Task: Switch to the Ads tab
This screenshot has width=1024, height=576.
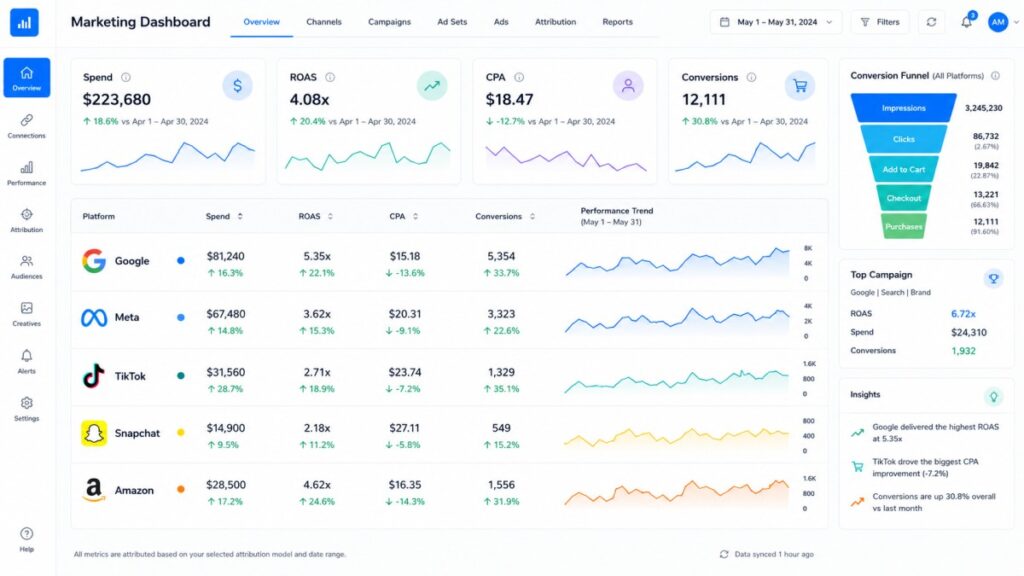Action: click(x=501, y=22)
